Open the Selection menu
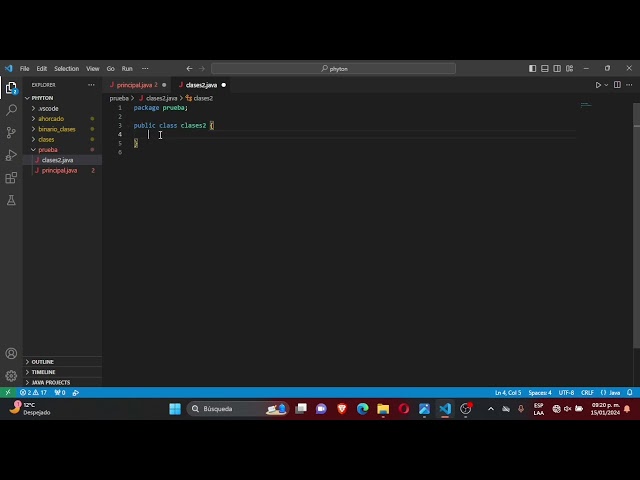The height and width of the screenshot is (480, 640). 67,69
